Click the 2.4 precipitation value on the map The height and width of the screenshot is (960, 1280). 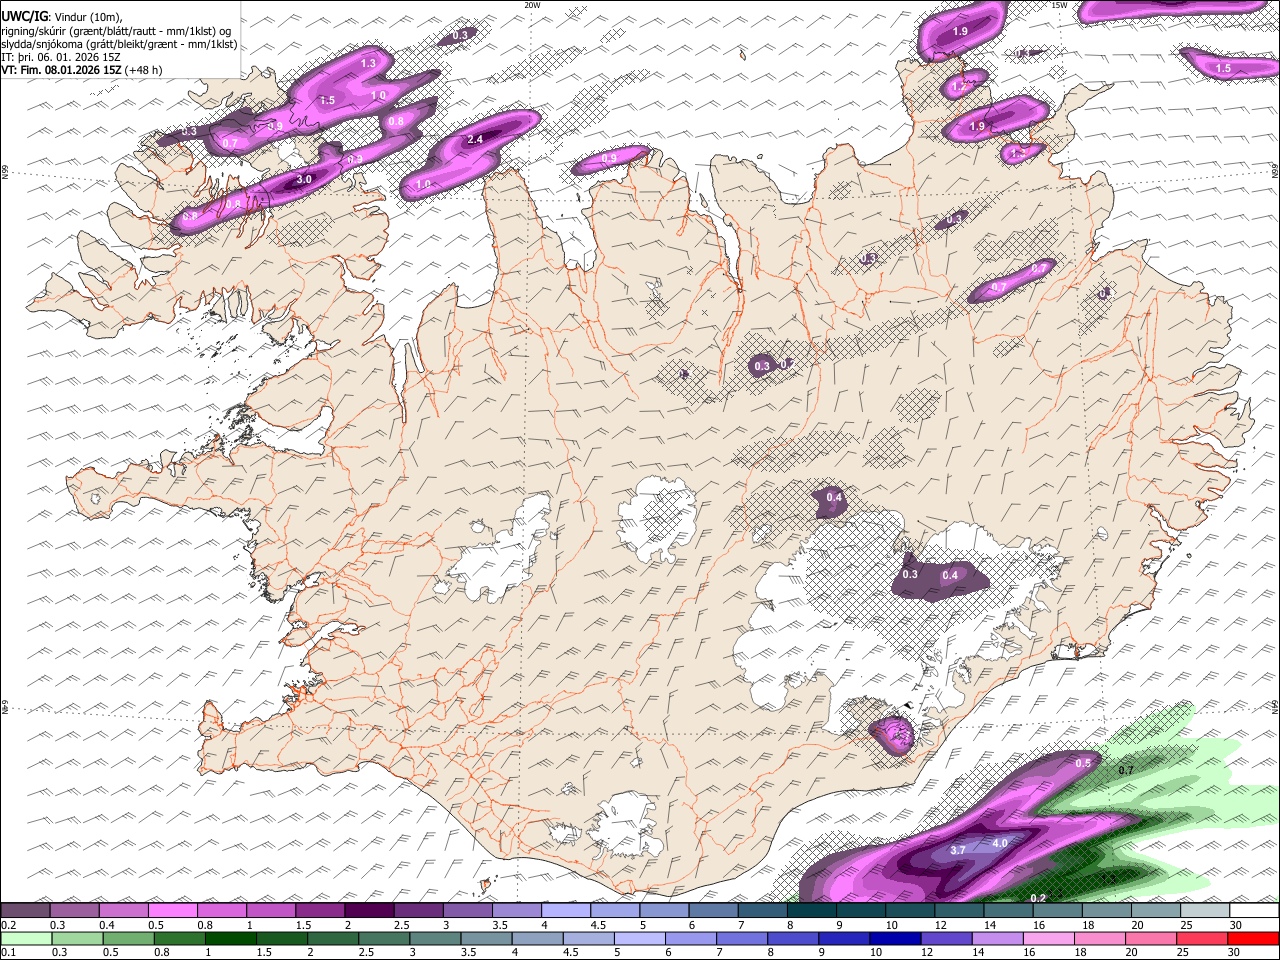pos(475,139)
